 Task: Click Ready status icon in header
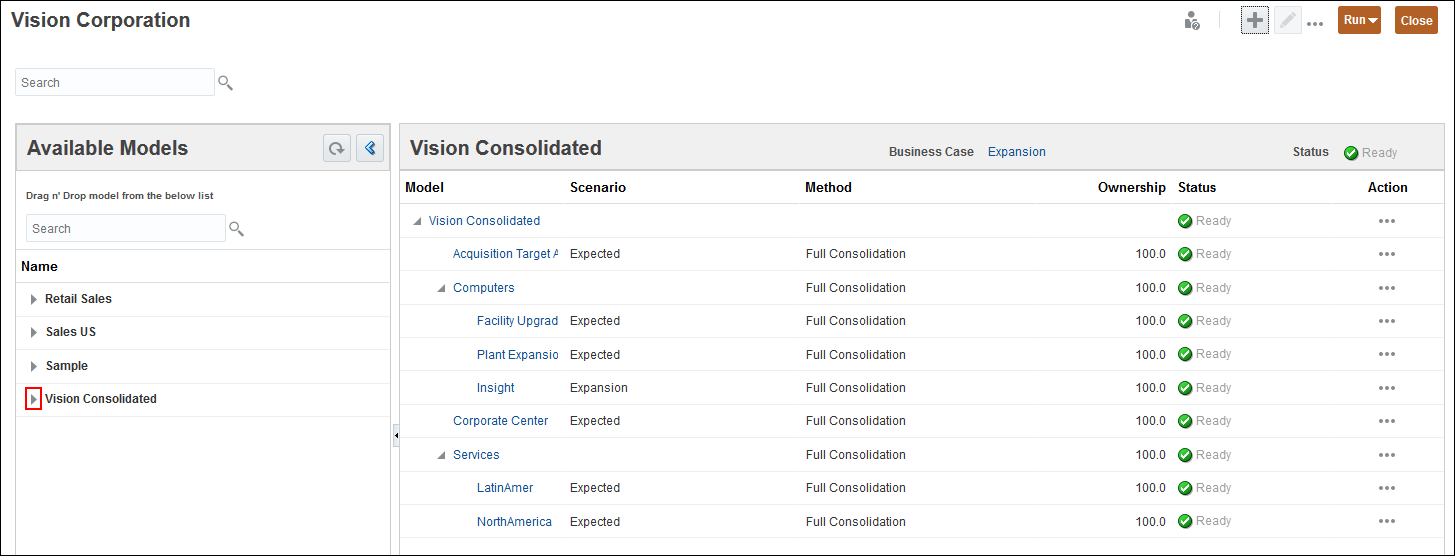[1351, 153]
